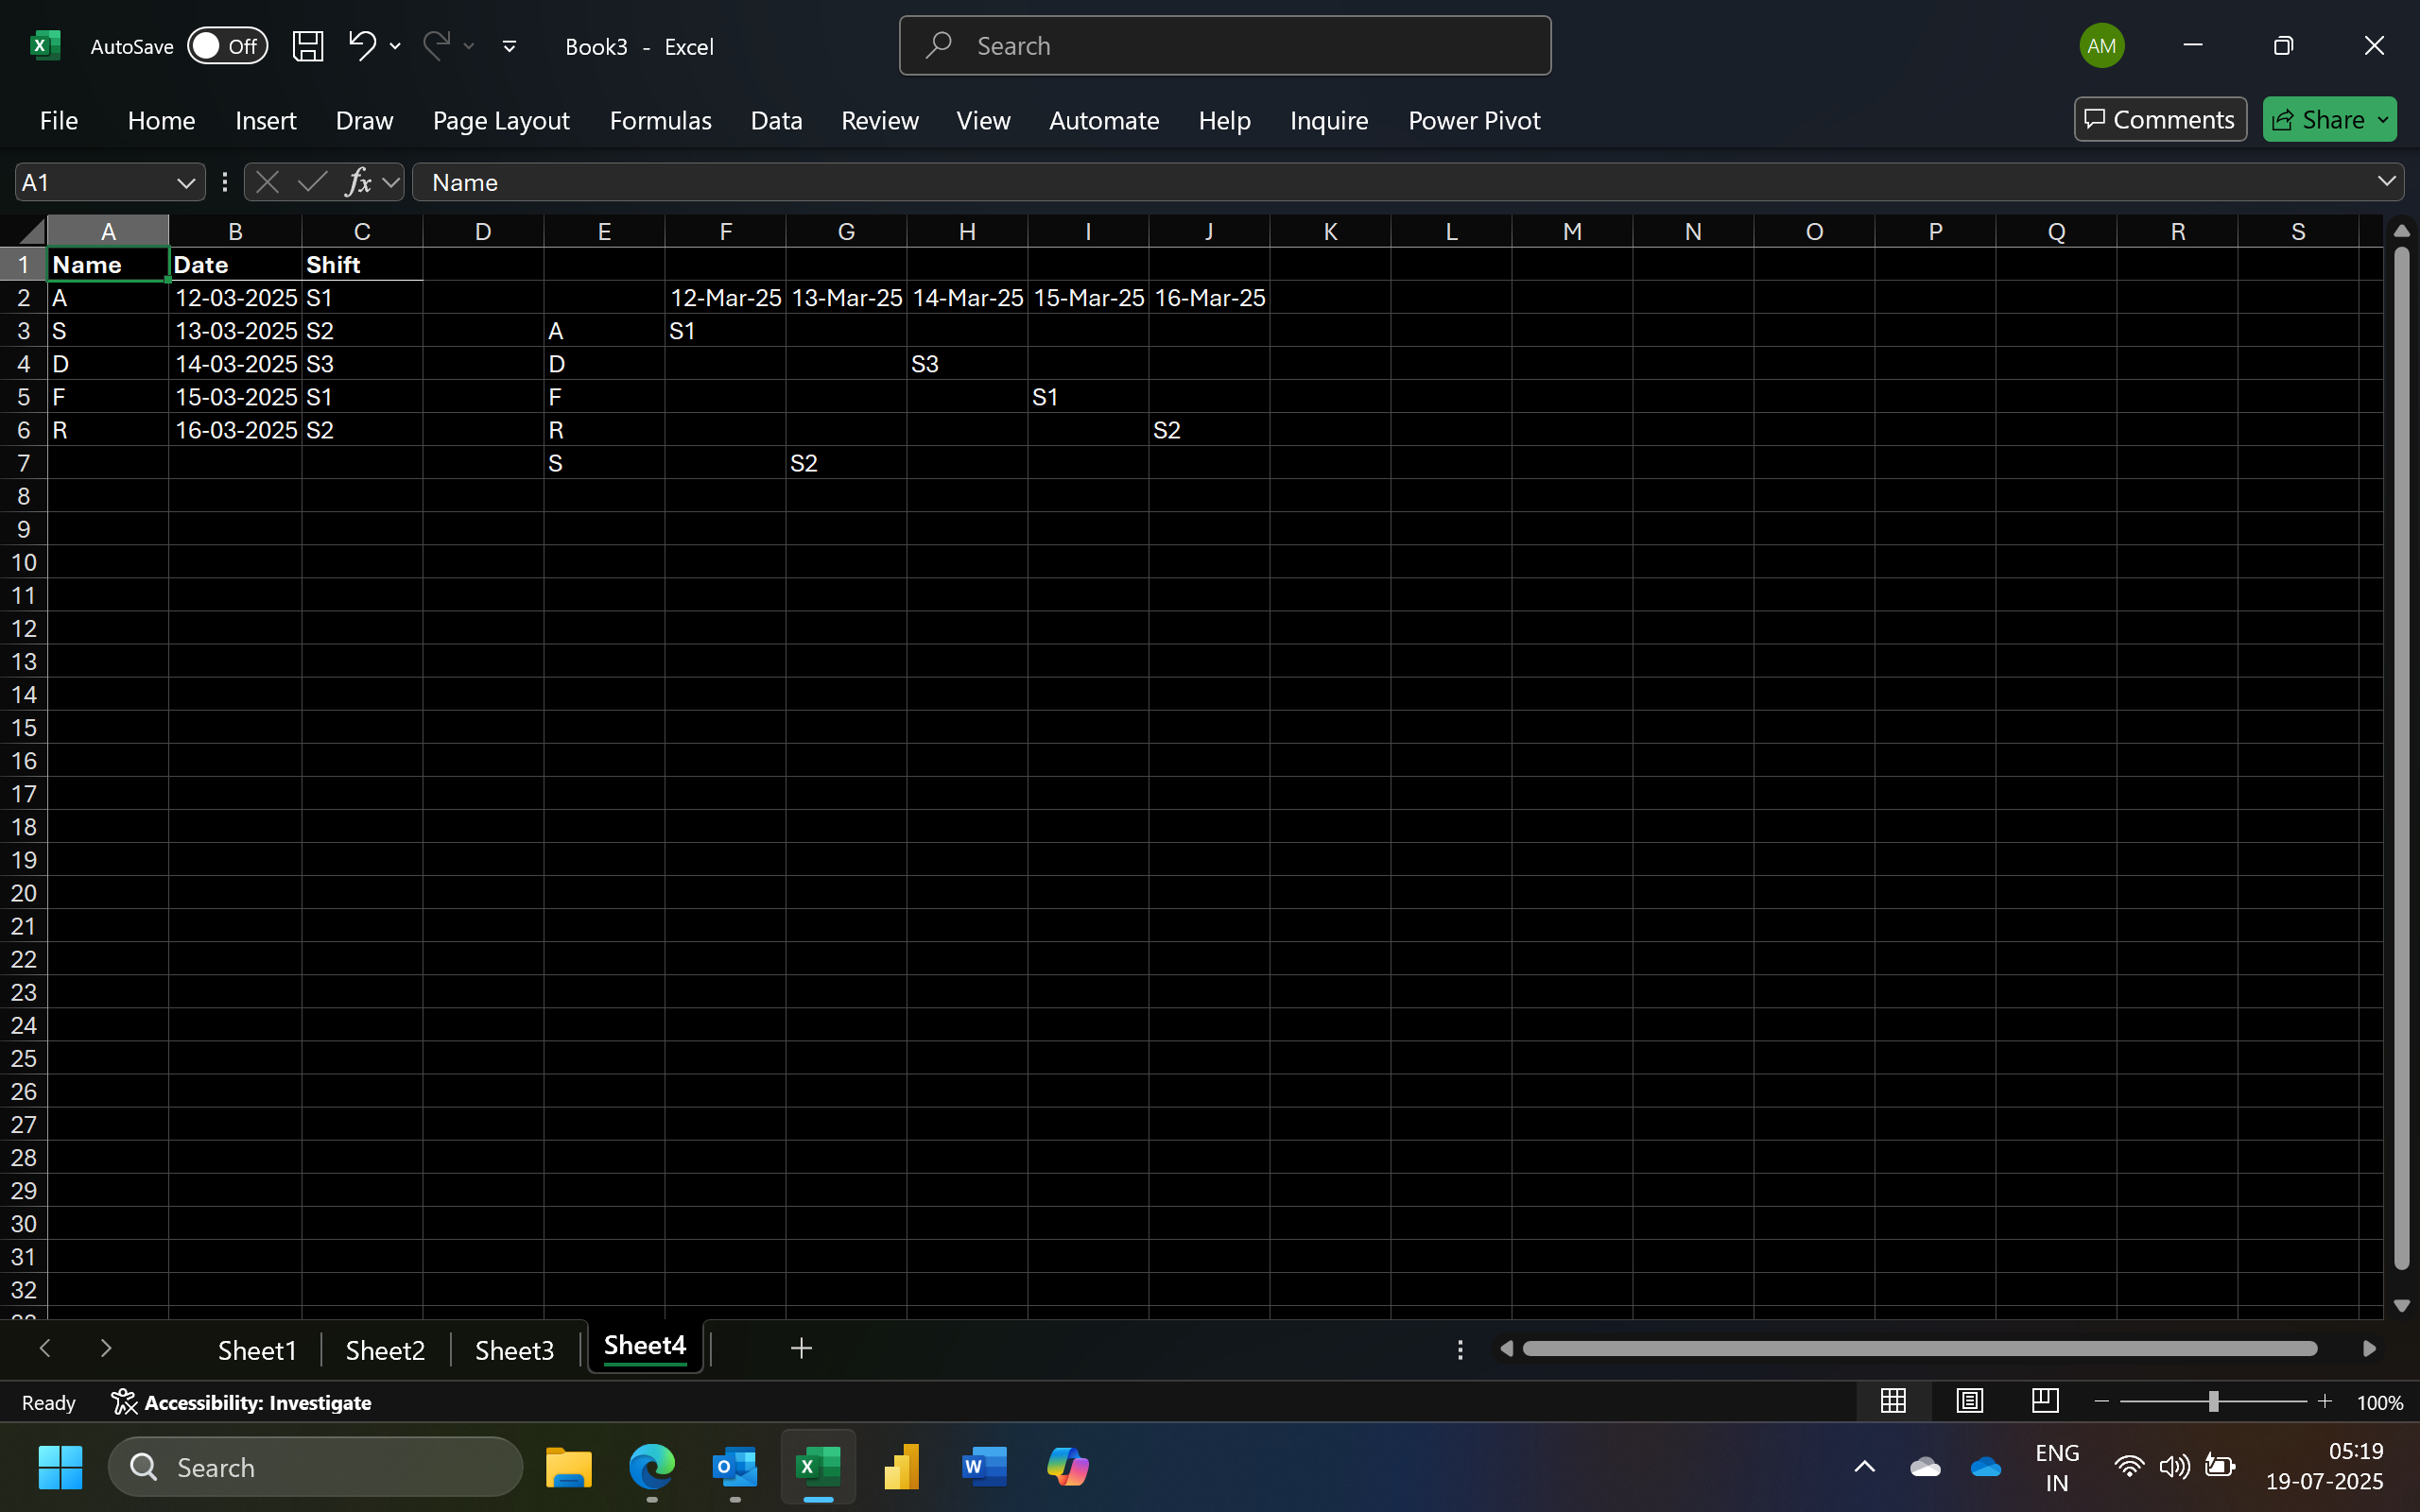This screenshot has width=2420, height=1512.
Task: Switch to Page Break Preview icon
Action: coord(2045,1401)
